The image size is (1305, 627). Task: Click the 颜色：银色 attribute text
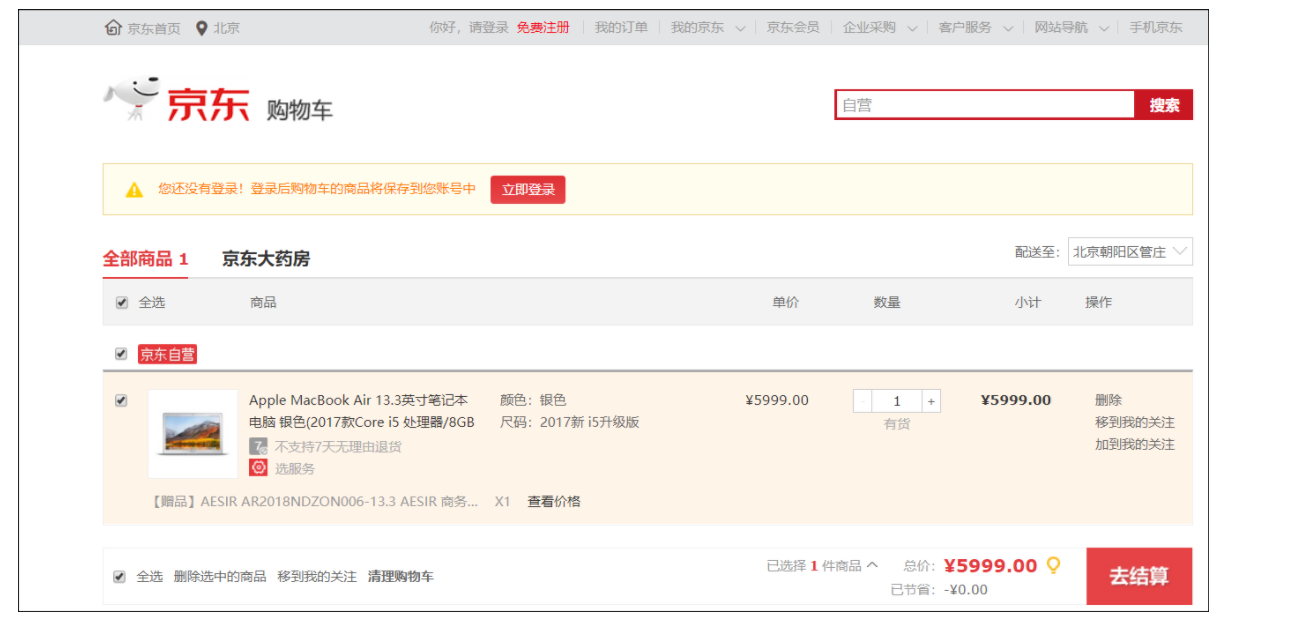pyautogui.click(x=533, y=400)
